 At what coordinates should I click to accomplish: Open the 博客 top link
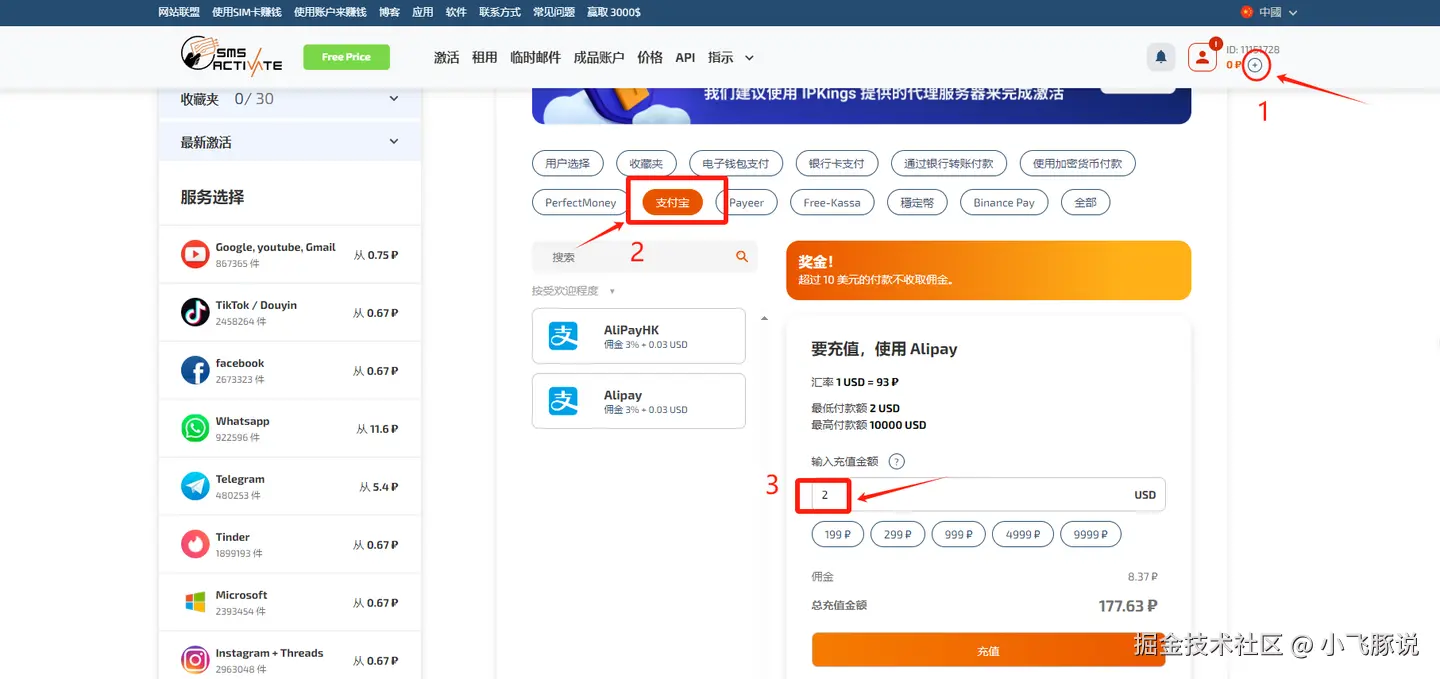pos(390,12)
